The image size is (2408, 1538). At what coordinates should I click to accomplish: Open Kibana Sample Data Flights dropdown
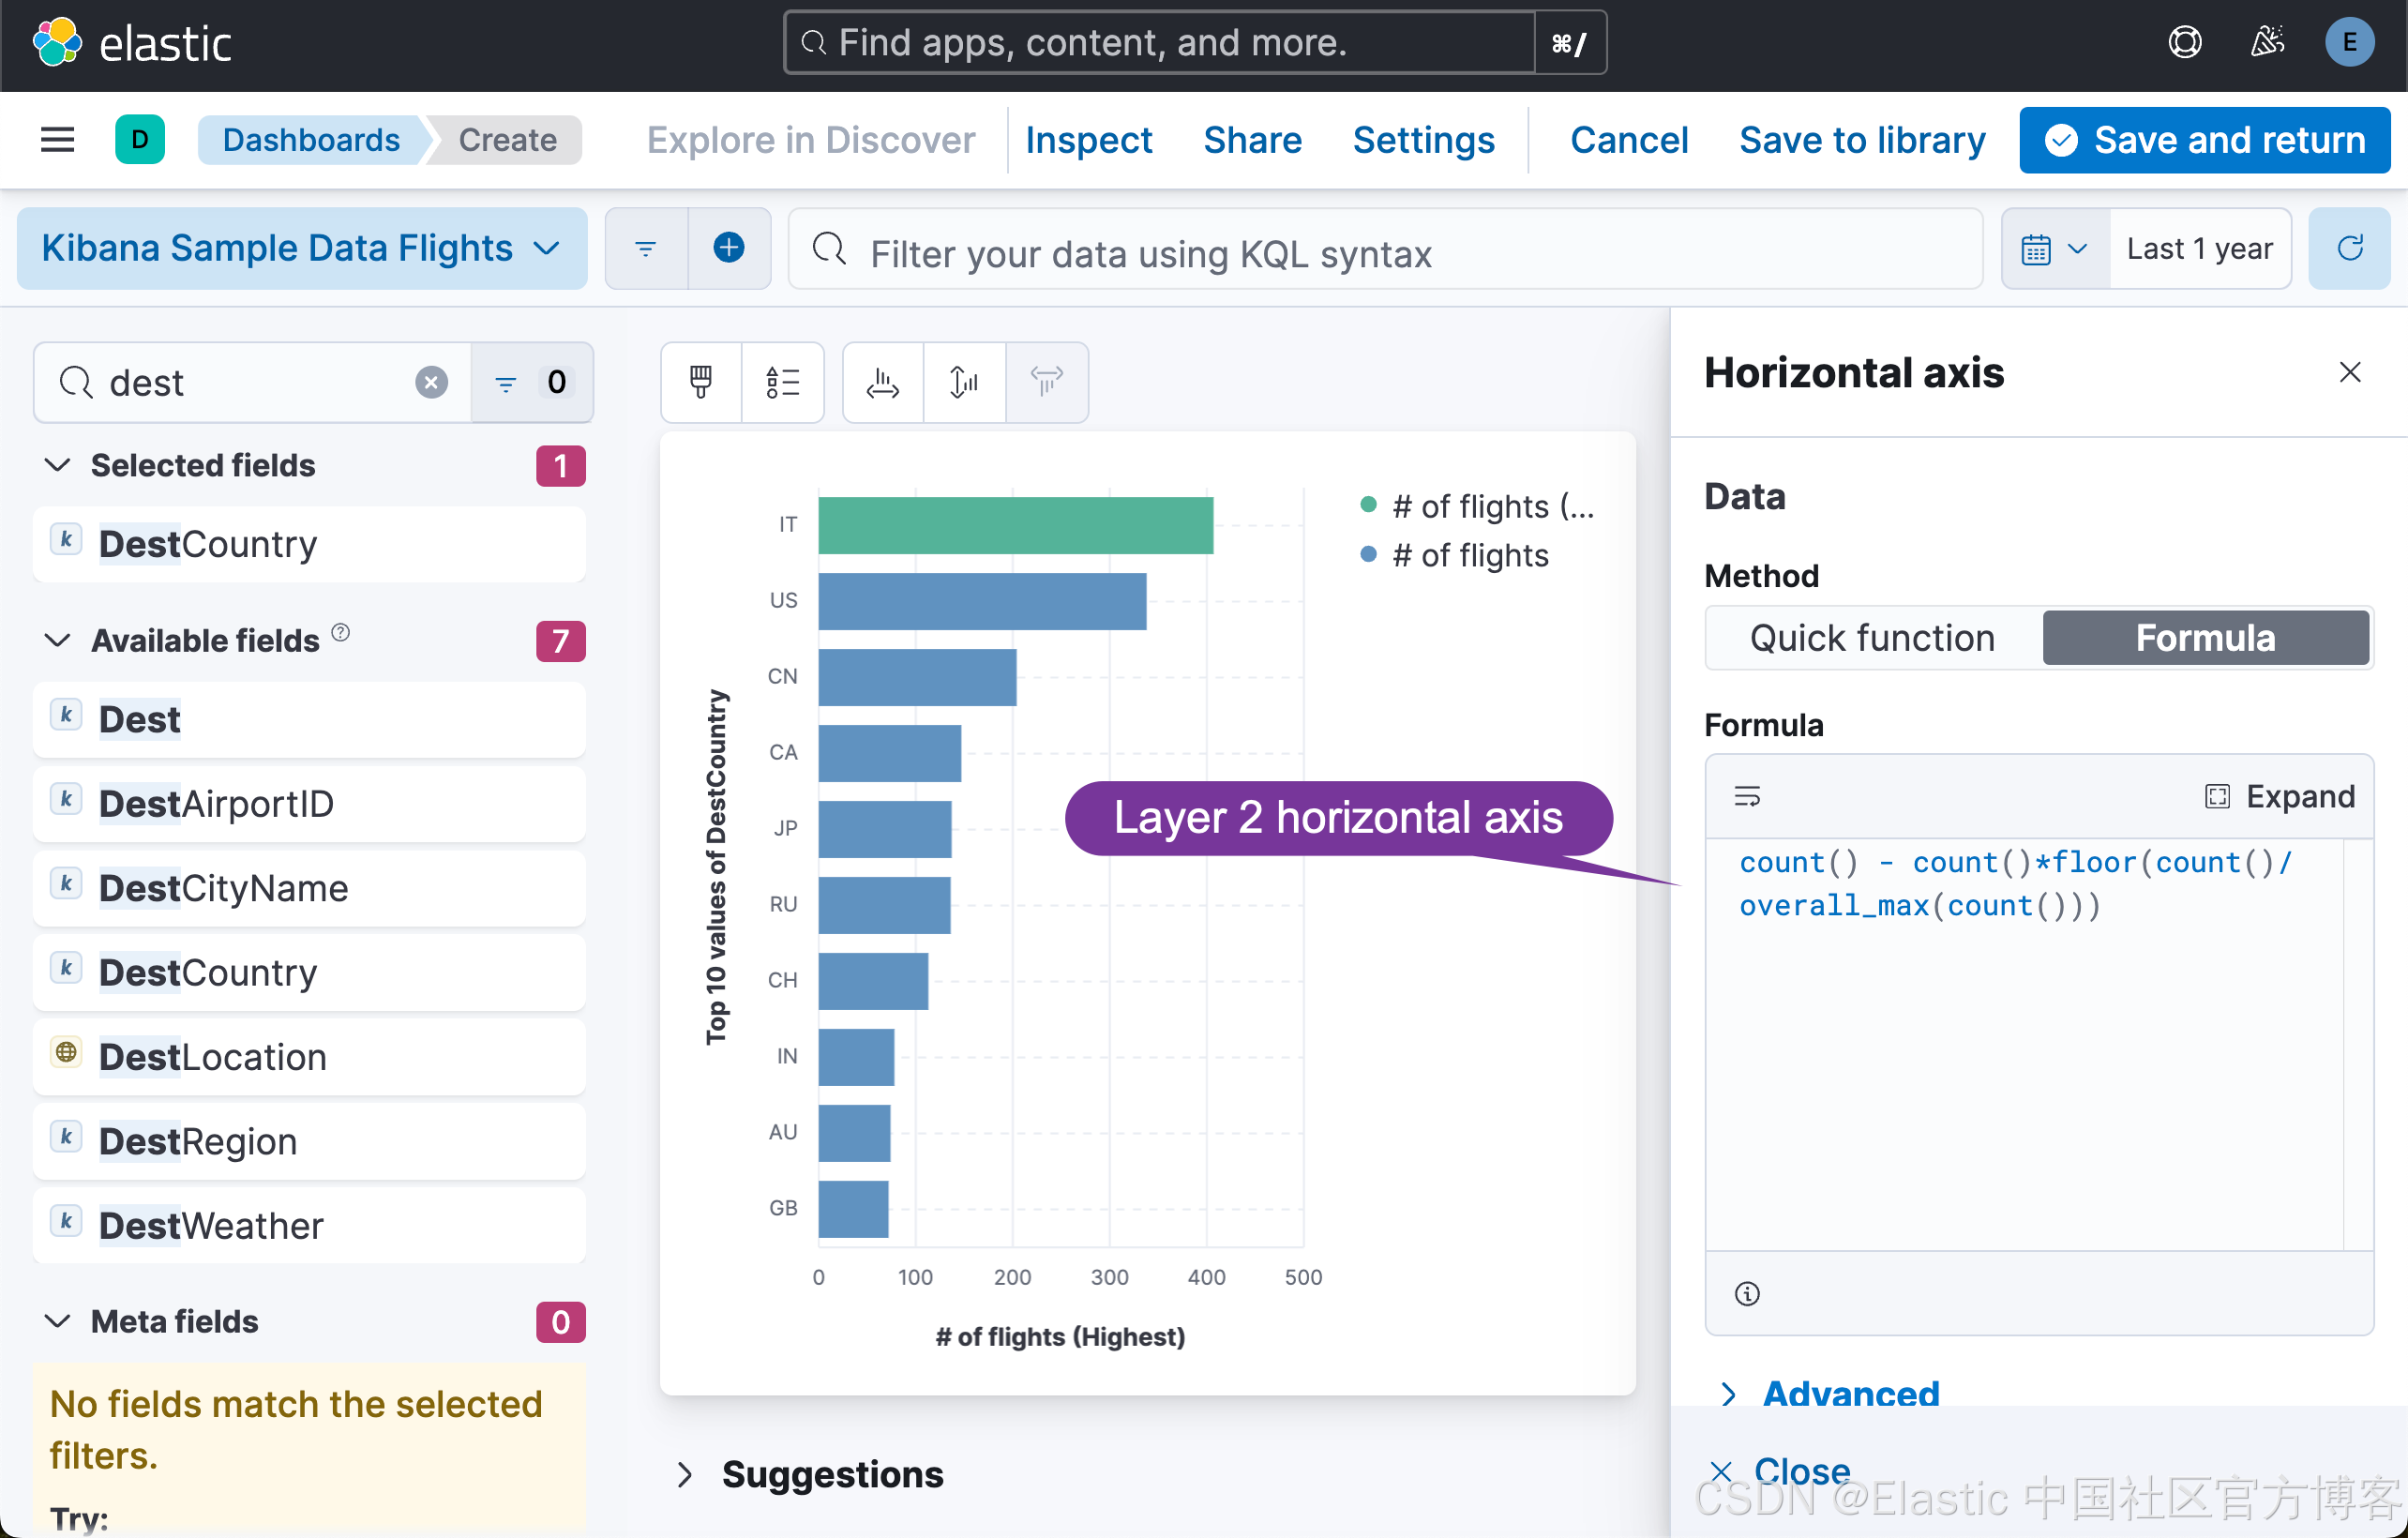pyautogui.click(x=302, y=248)
